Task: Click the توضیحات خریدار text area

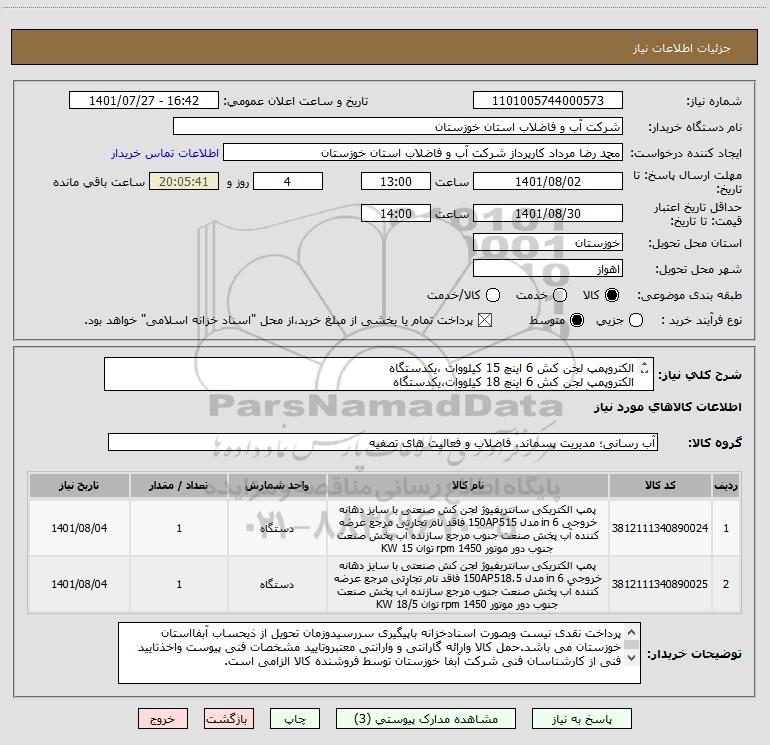Action: (x=379, y=653)
